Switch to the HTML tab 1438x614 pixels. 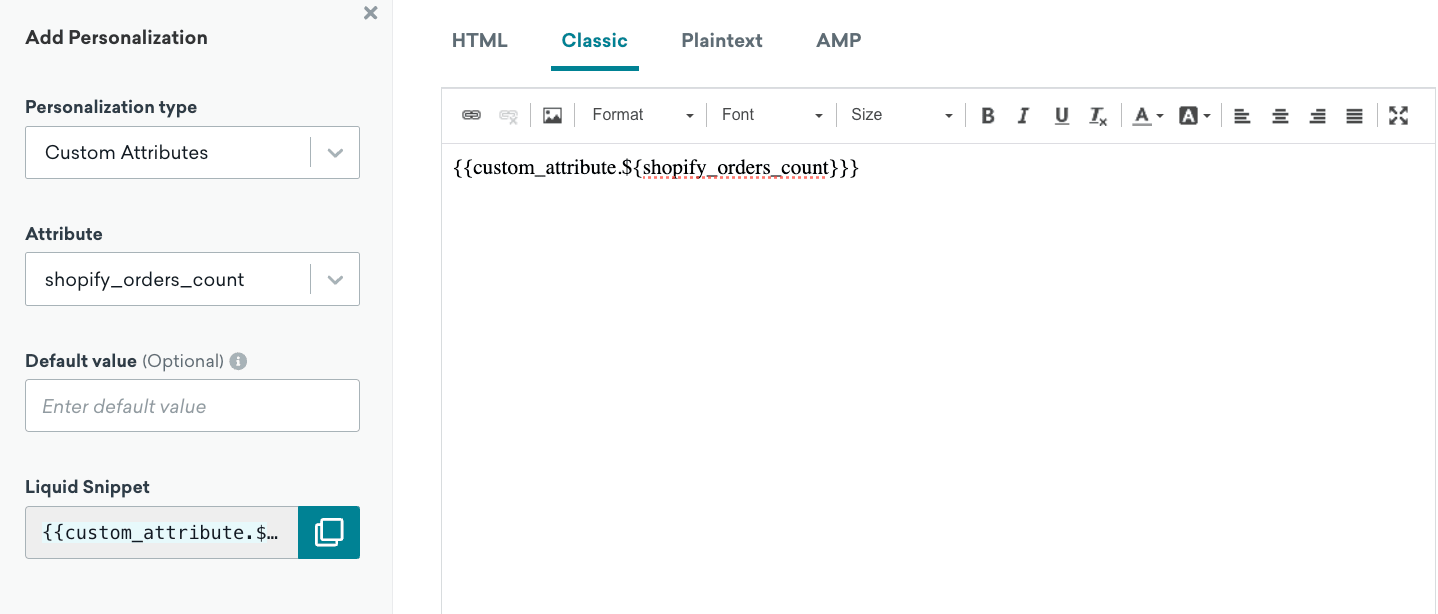[x=480, y=41]
